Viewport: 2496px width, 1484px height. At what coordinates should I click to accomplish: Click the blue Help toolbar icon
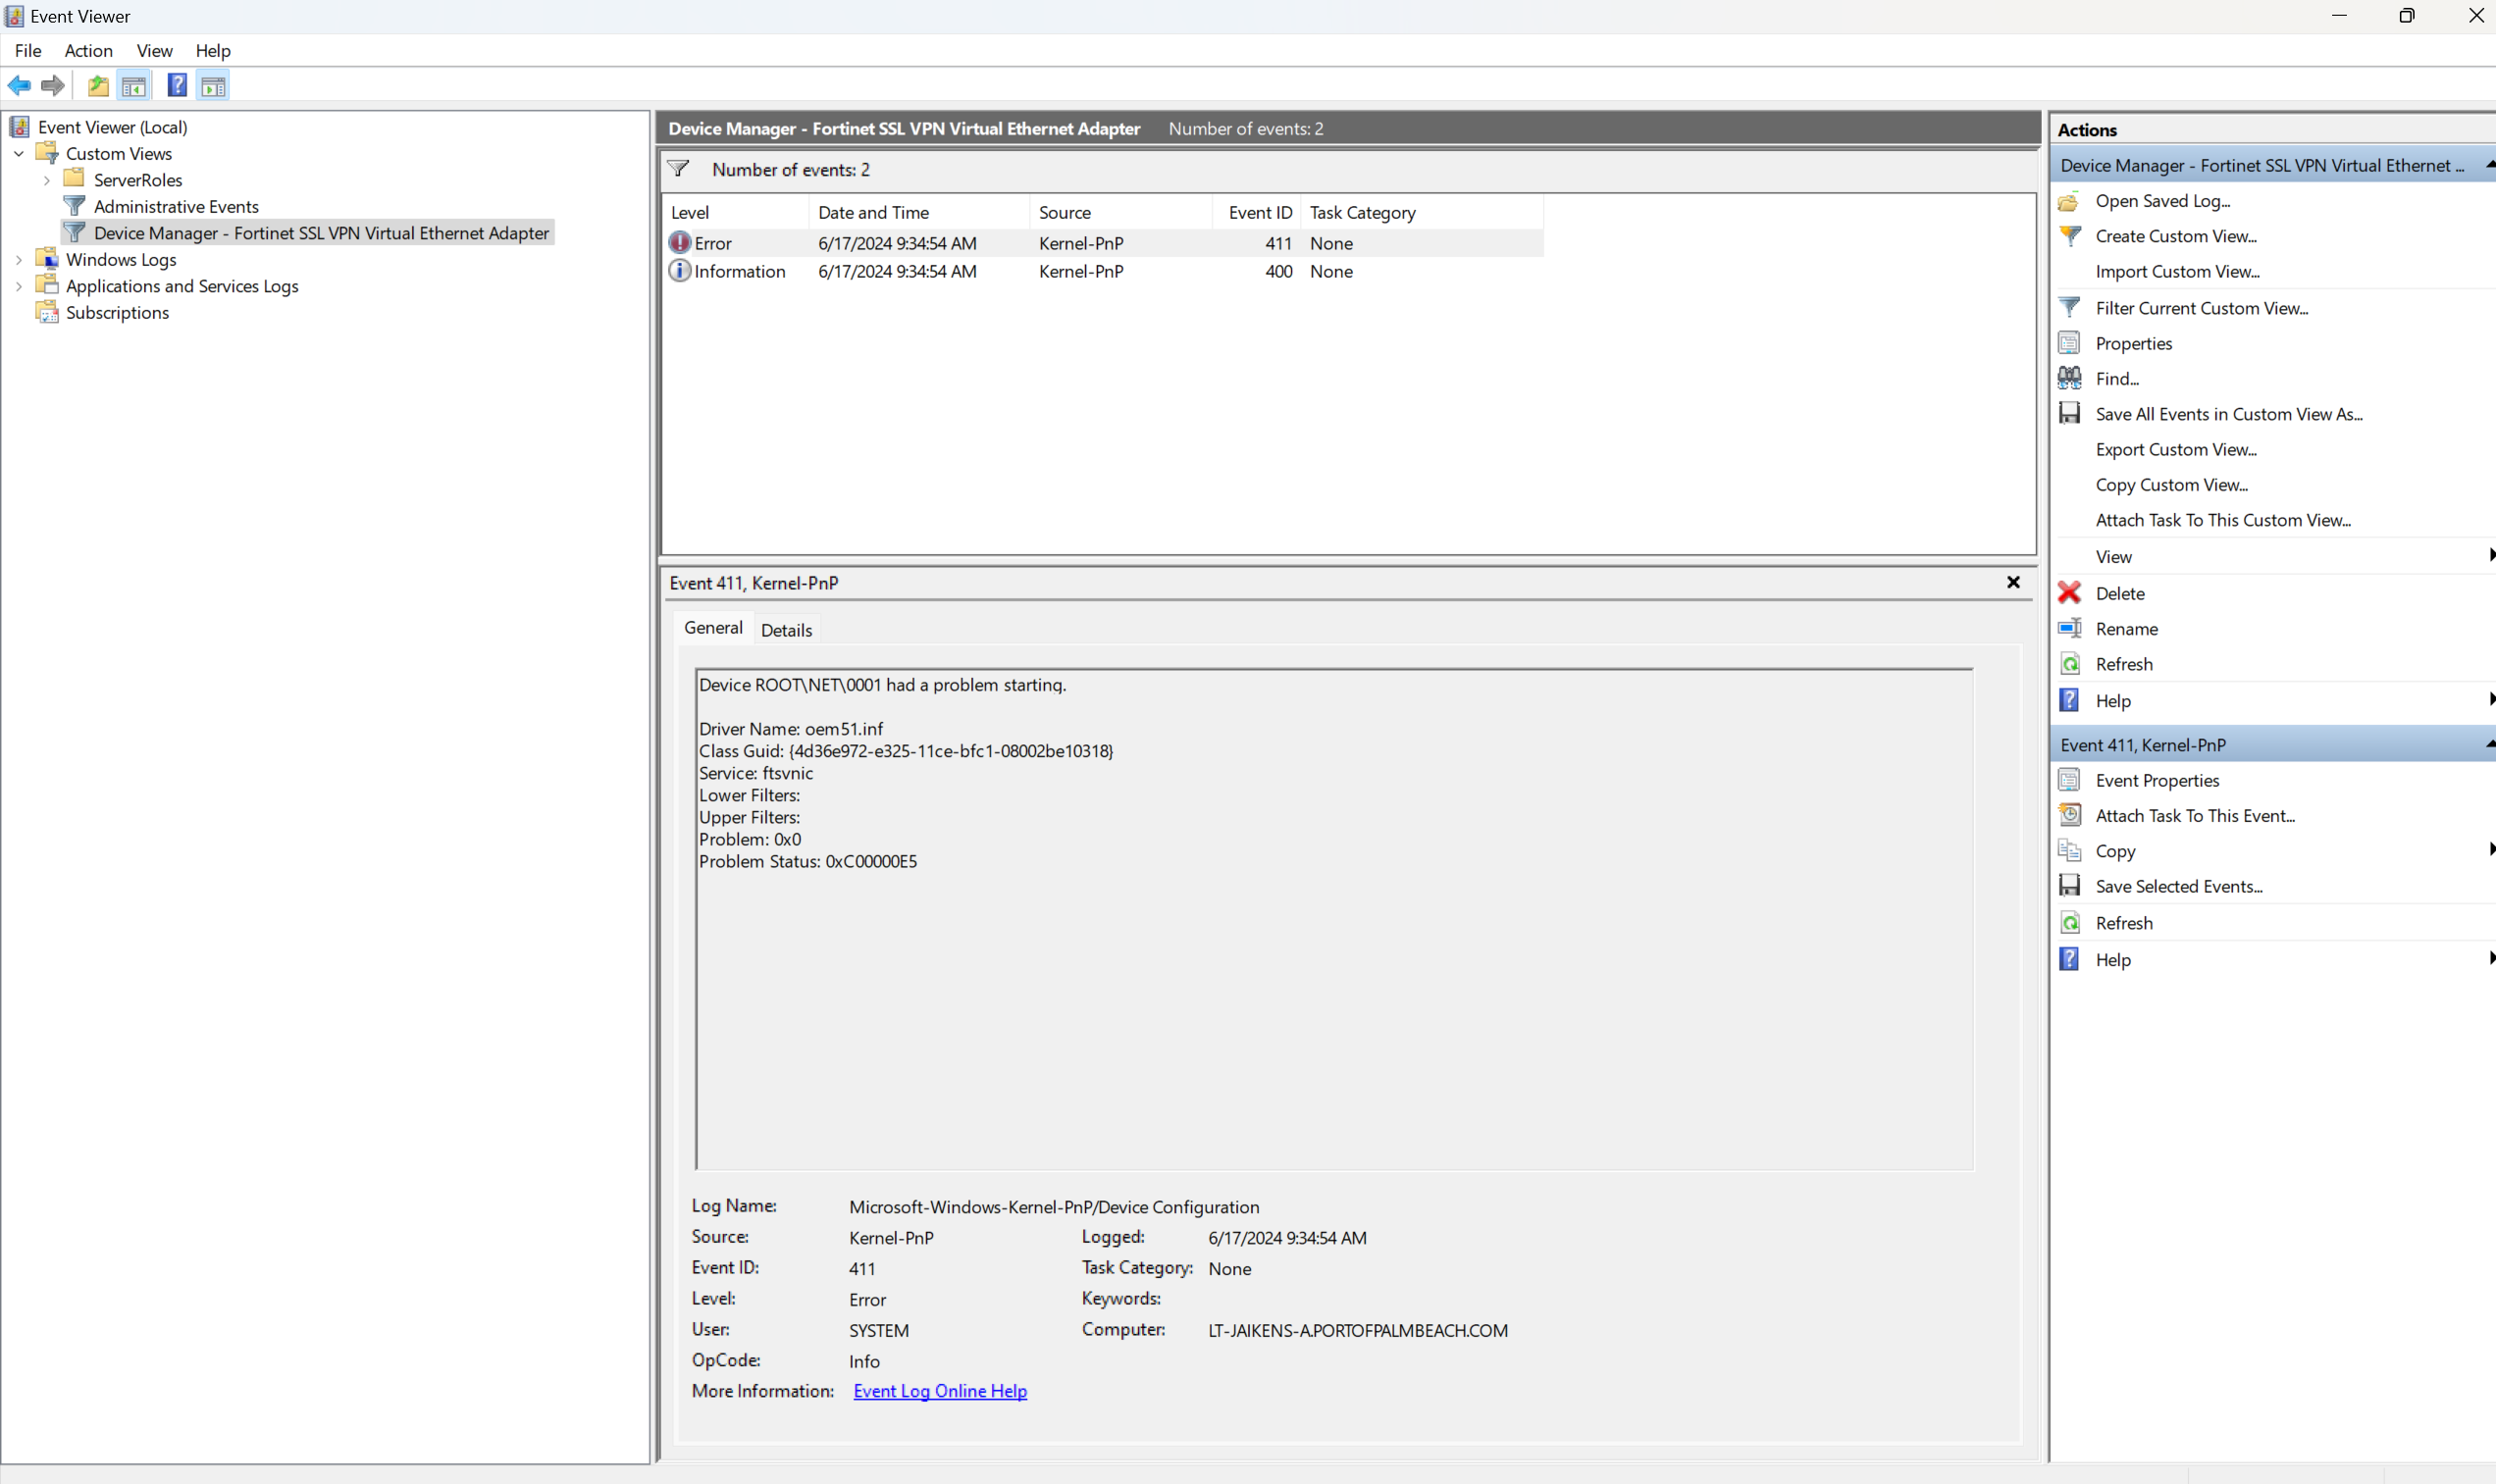click(x=177, y=86)
